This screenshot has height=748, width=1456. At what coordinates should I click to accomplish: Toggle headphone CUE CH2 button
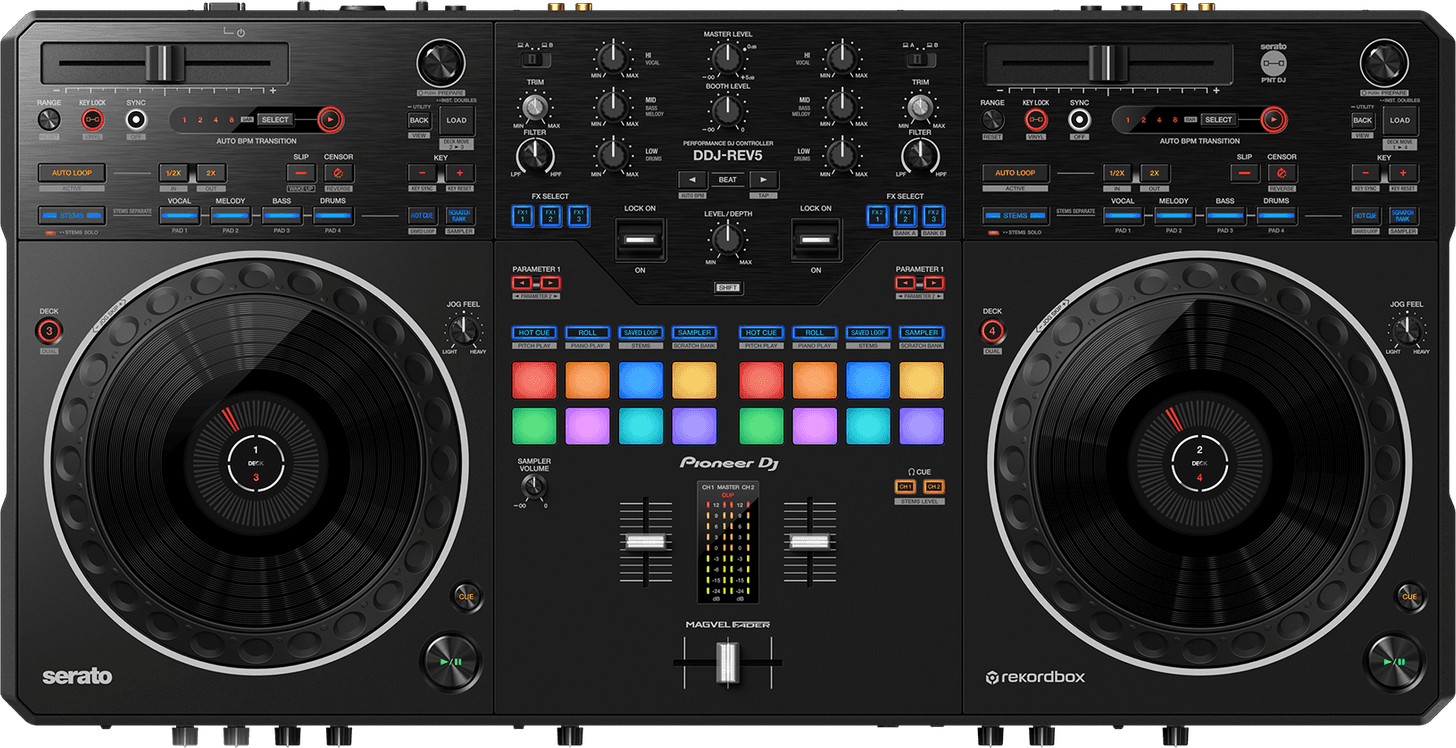click(934, 486)
